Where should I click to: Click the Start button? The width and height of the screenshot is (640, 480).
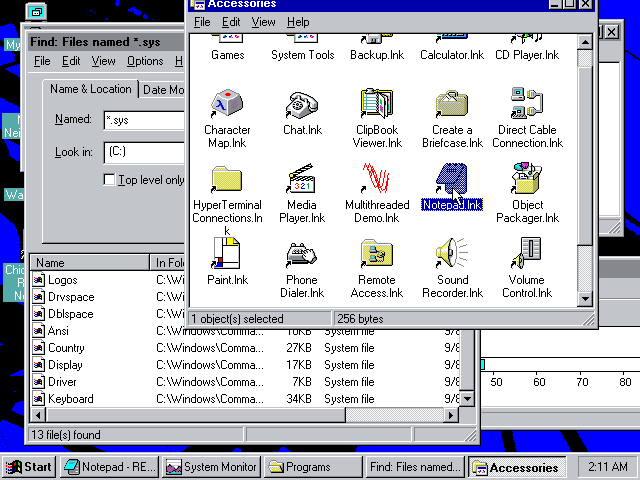29,467
